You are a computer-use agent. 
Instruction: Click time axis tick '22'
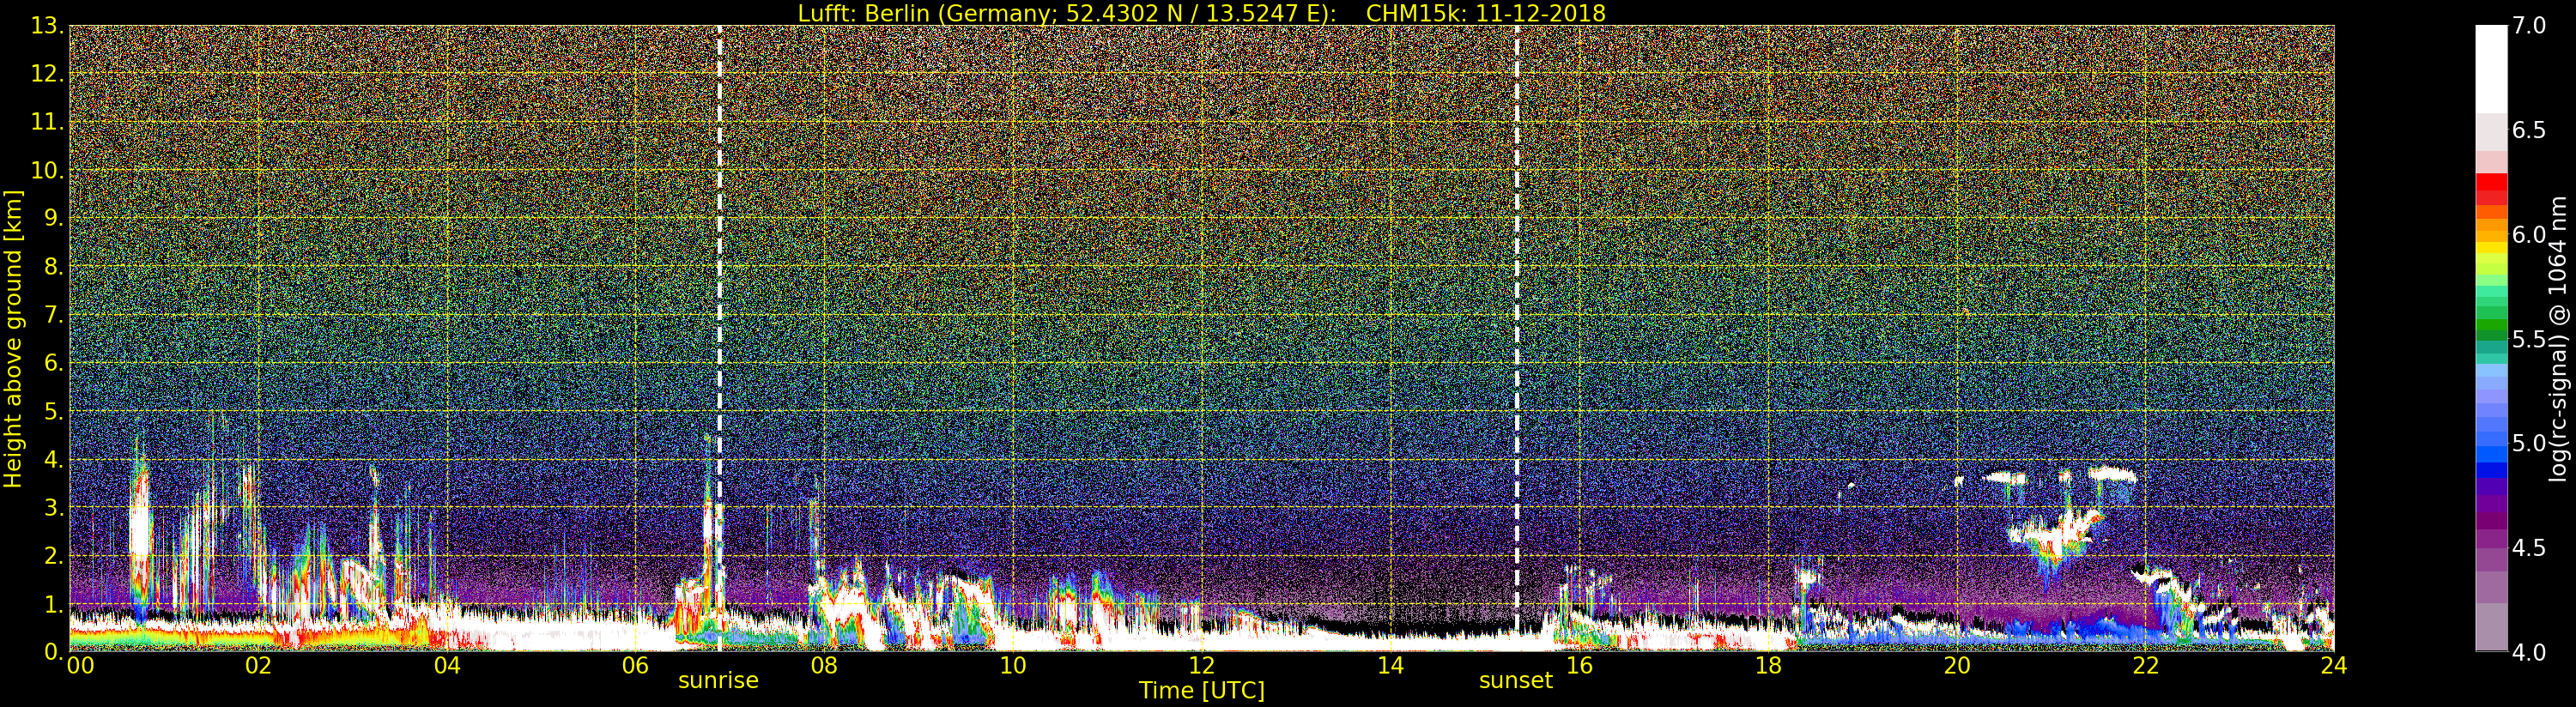point(2145,666)
